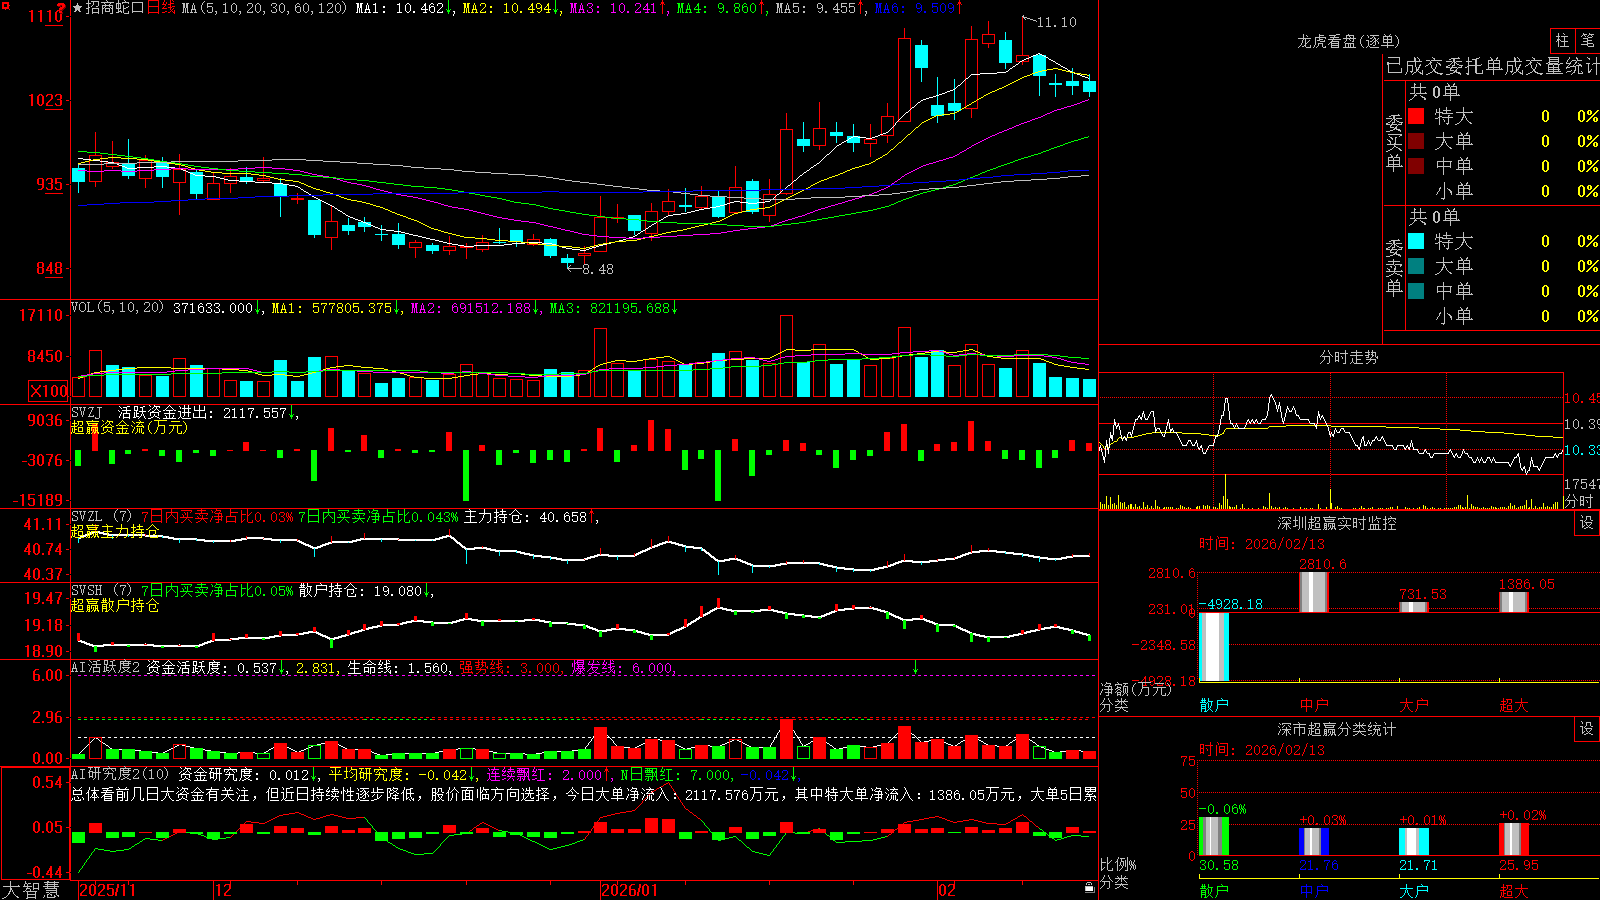The height and width of the screenshot is (900, 1600).
Task: Click the 大智慧 logo at bottom-left
Action: click(31, 889)
